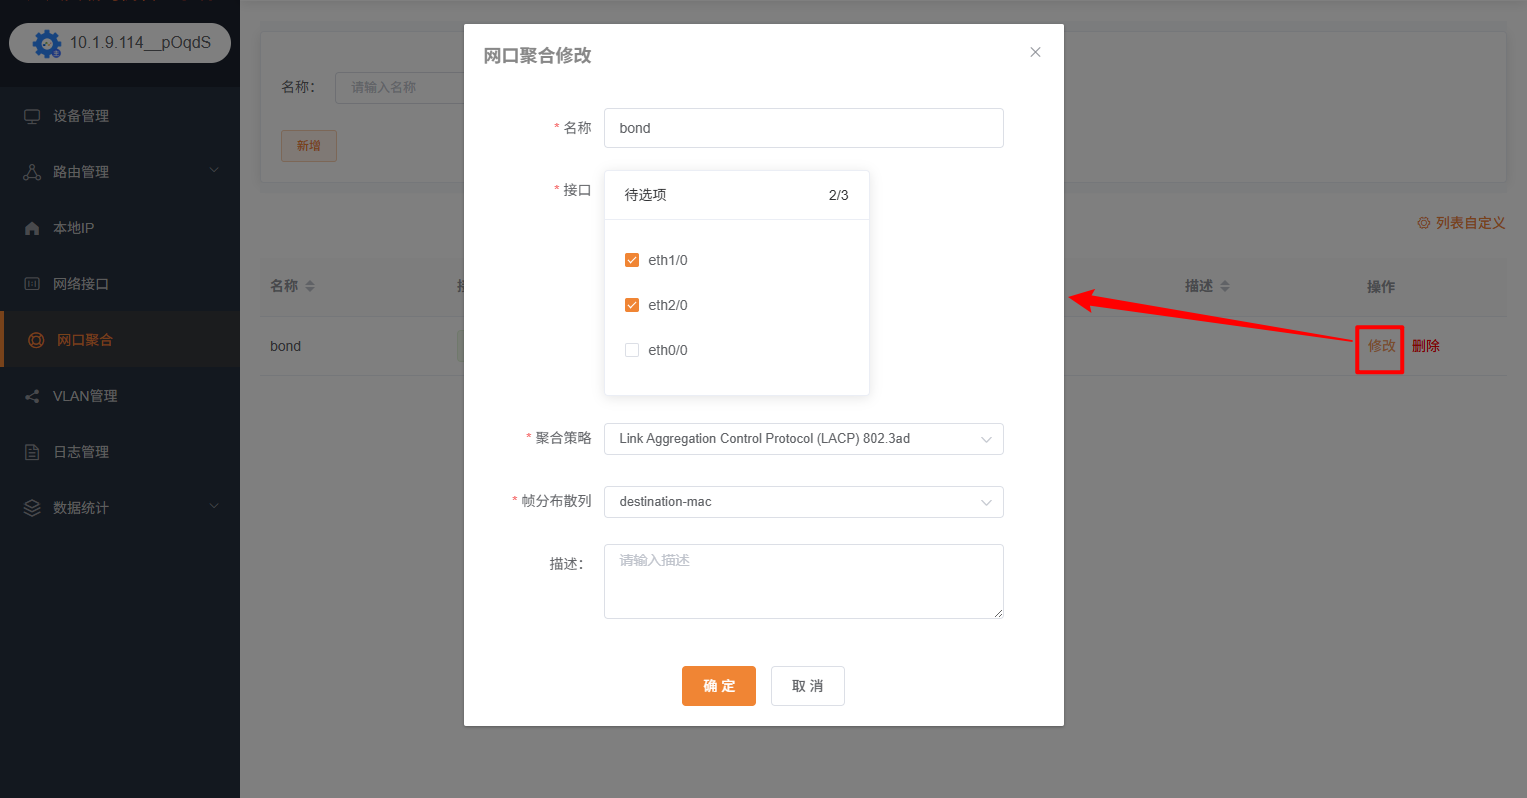Screen dimensions: 1527x798
Task: Open VLAN管理 via its share icon
Action: (x=33, y=395)
